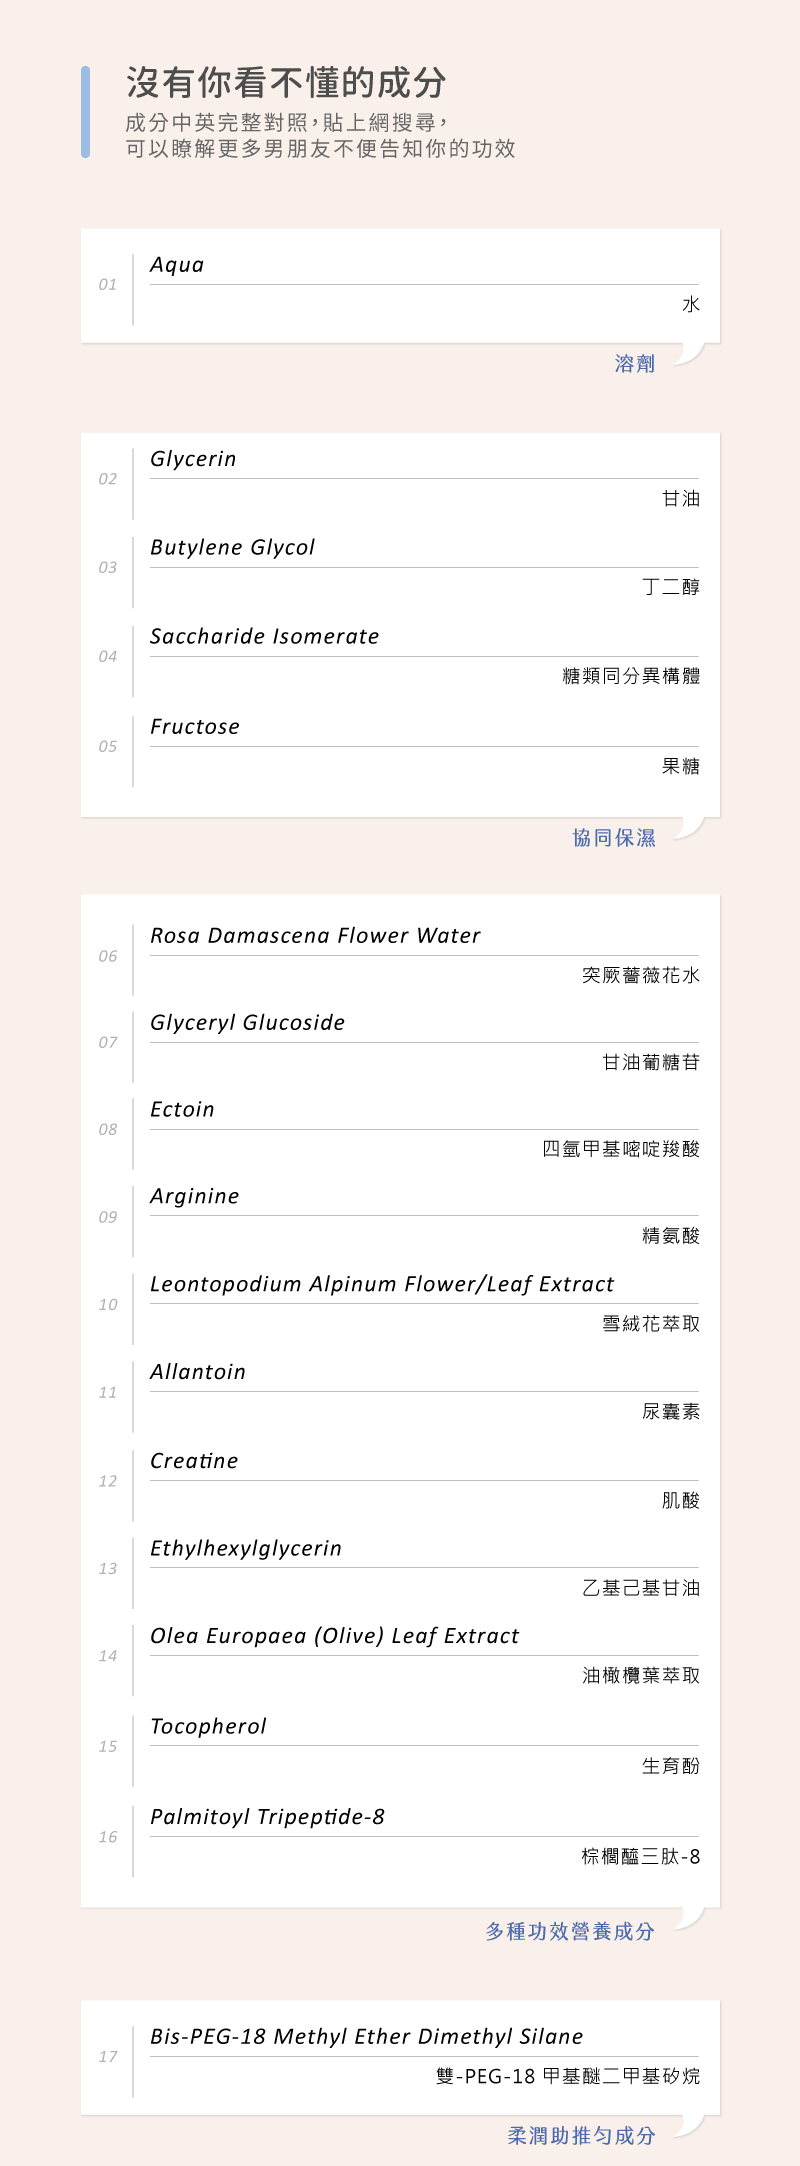Select the 柔潤助推勻成分 category label
Image resolution: width=800 pixels, height=2166 pixels.
(x=581, y=2136)
